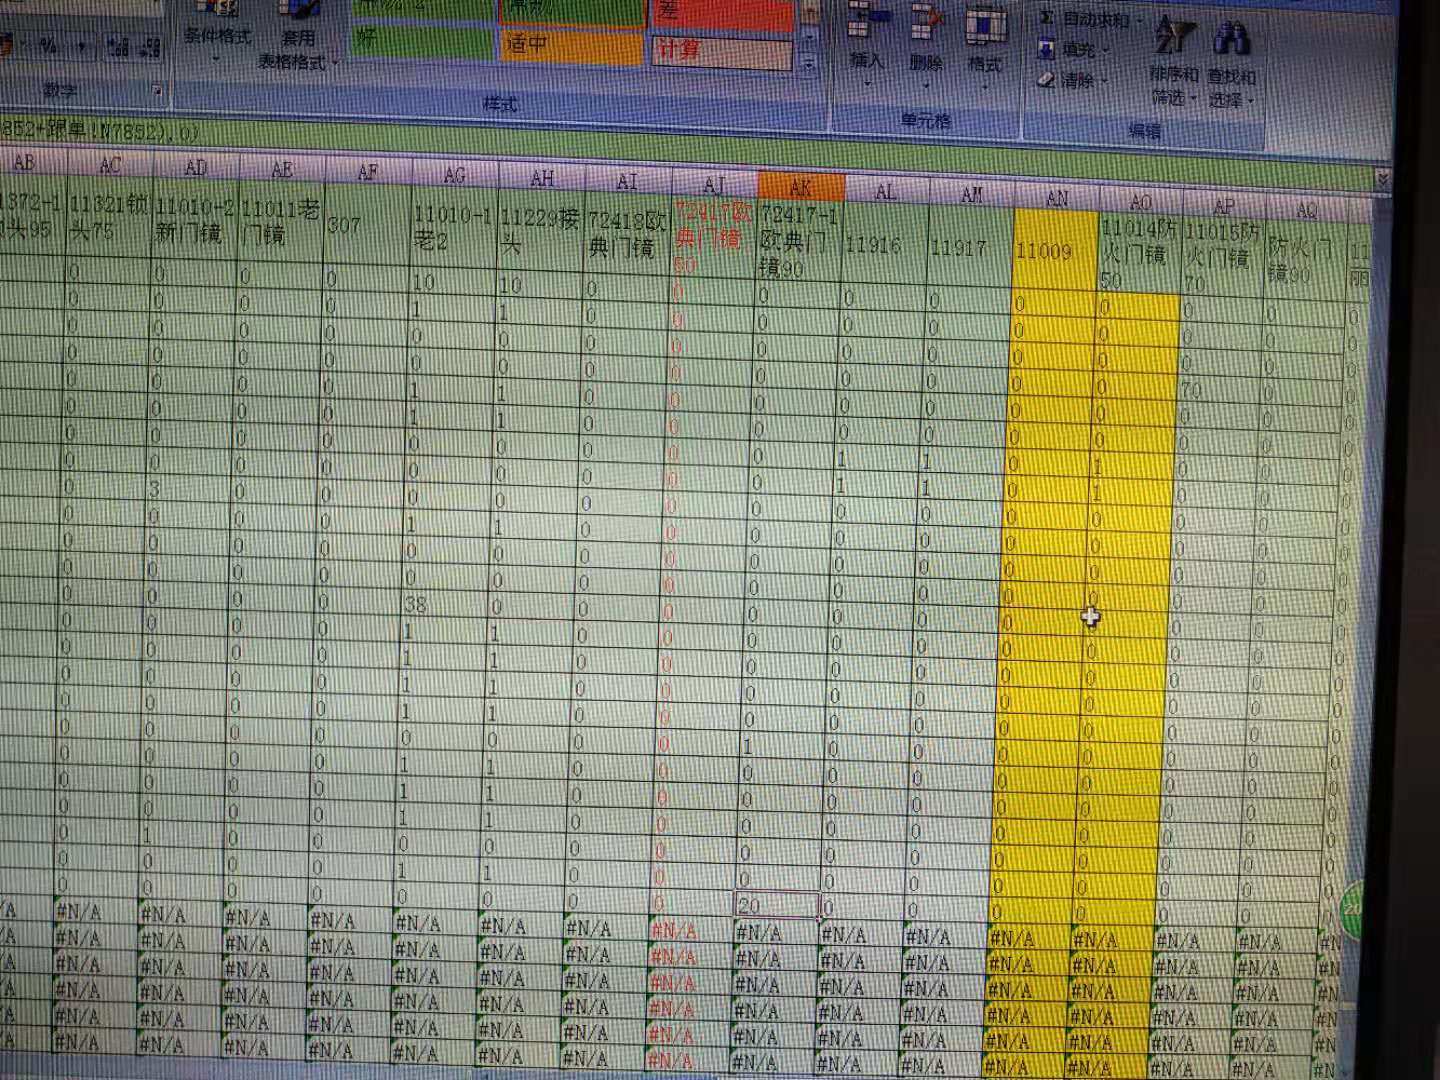
Task: Decrease decimal places button
Action: 150,46
